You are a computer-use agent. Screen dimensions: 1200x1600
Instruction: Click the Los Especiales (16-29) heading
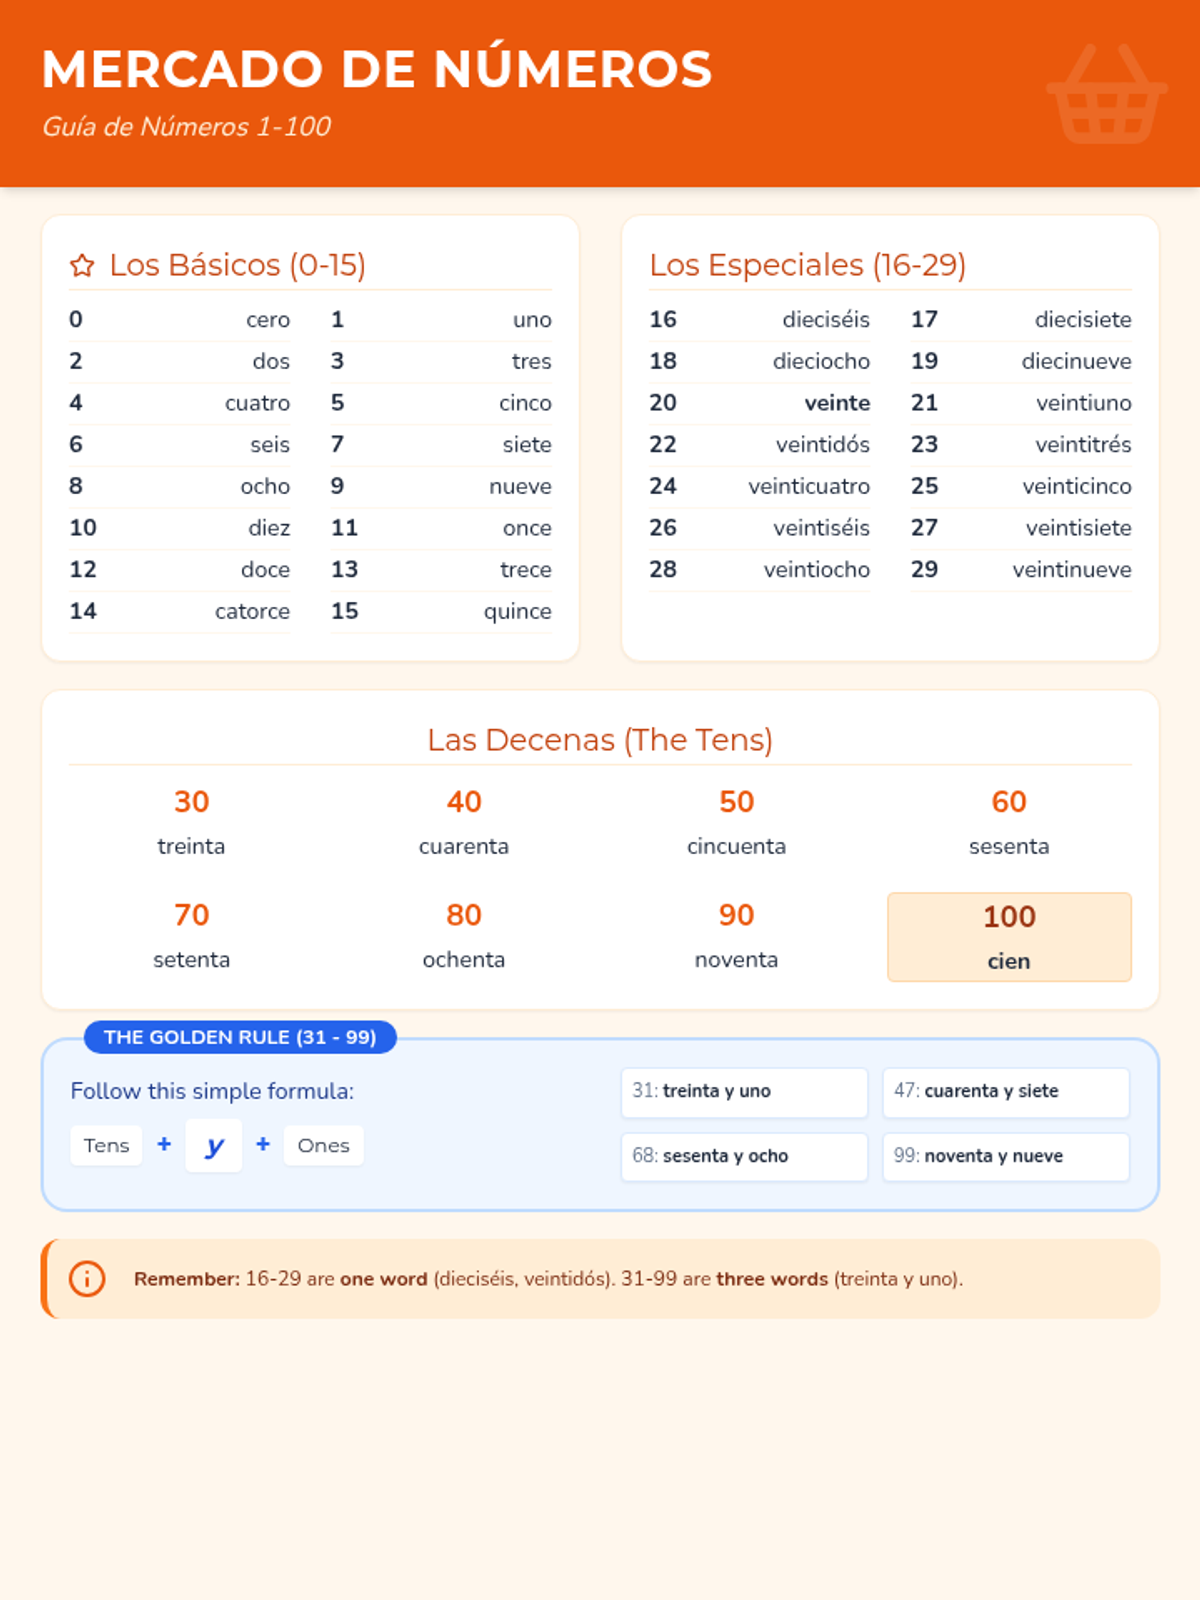(808, 265)
